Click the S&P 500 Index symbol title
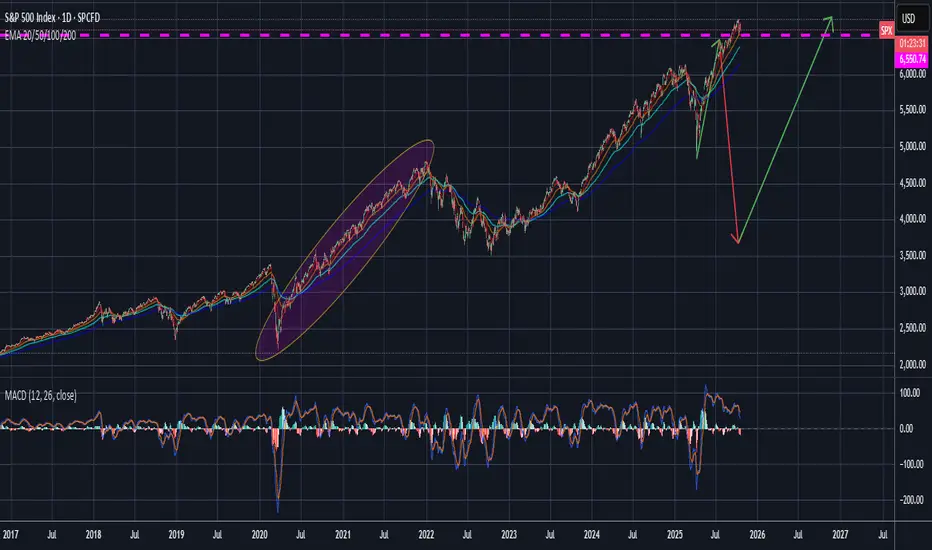 point(52,18)
